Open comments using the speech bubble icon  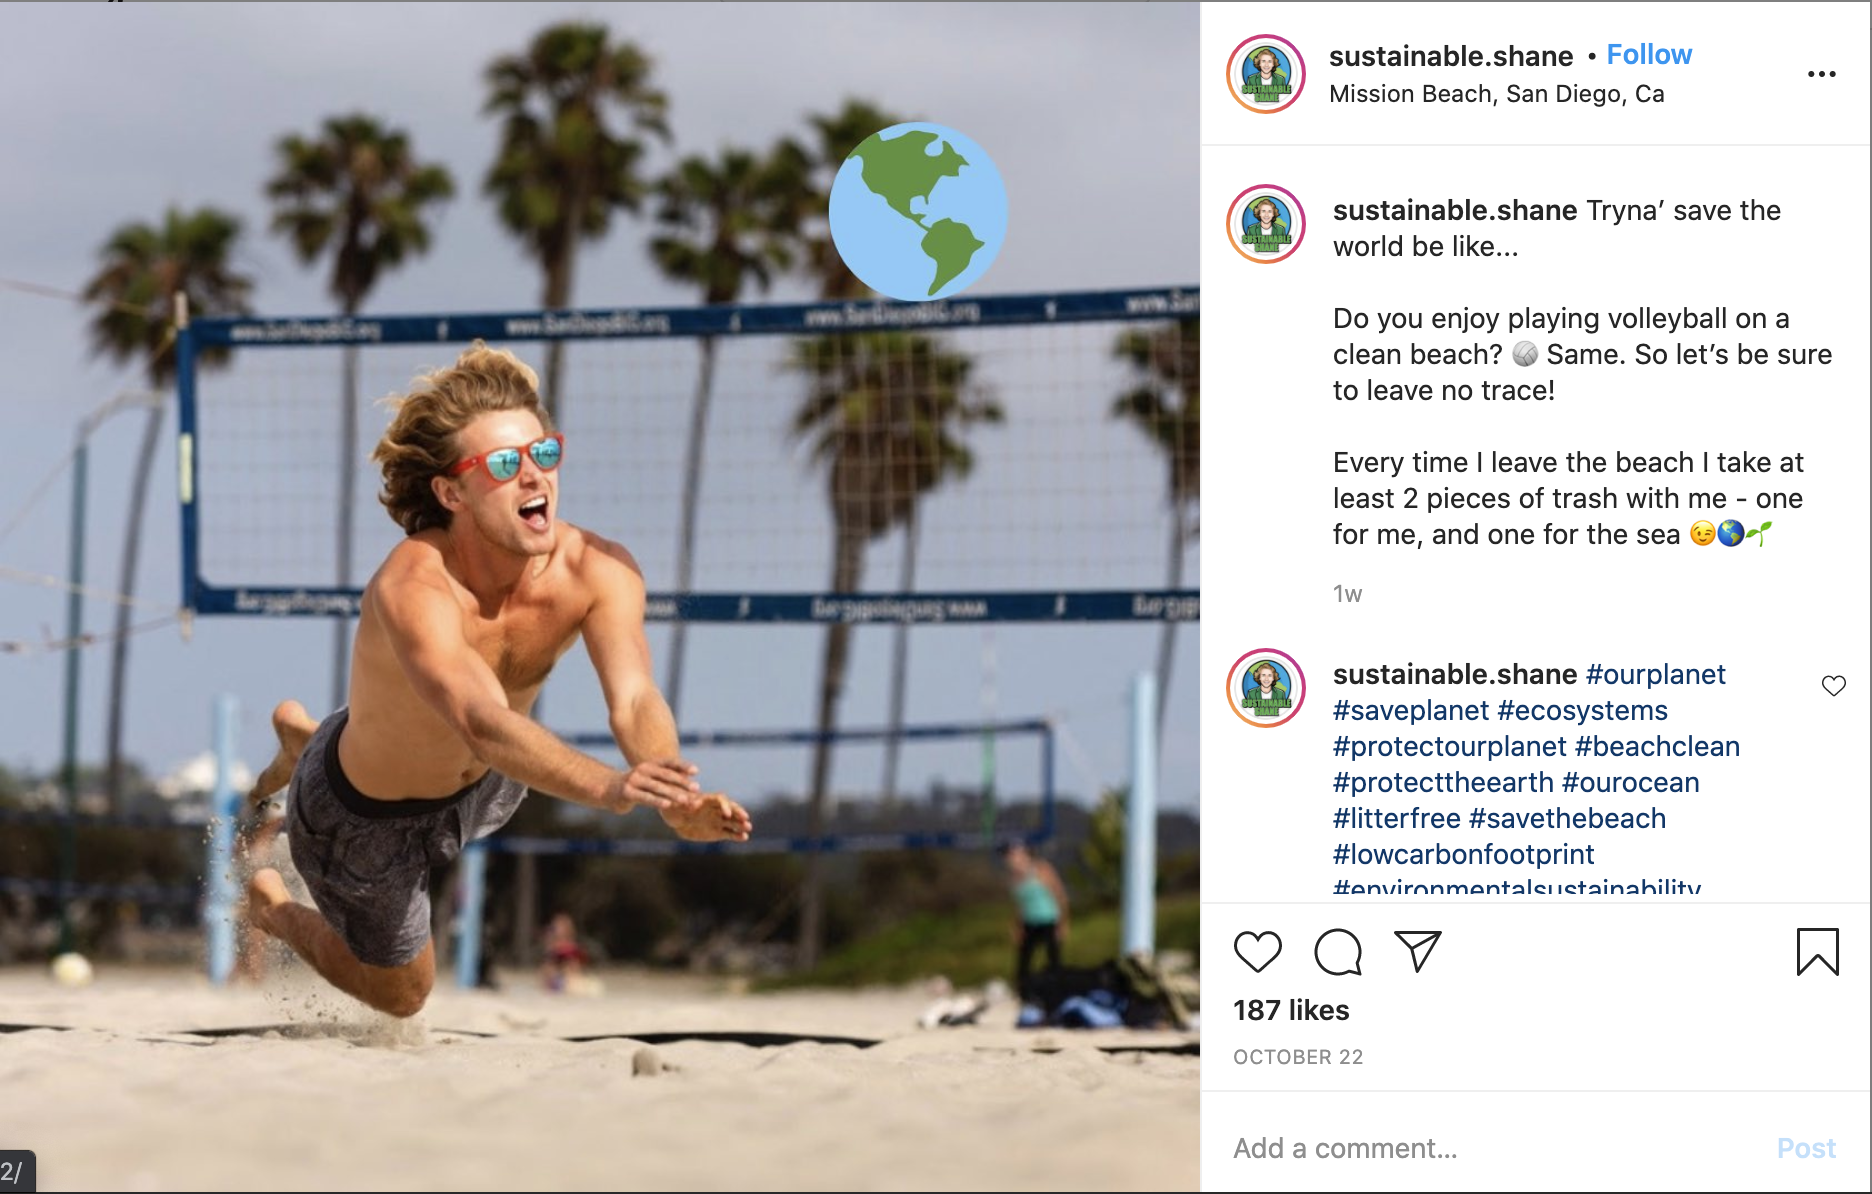[1338, 952]
